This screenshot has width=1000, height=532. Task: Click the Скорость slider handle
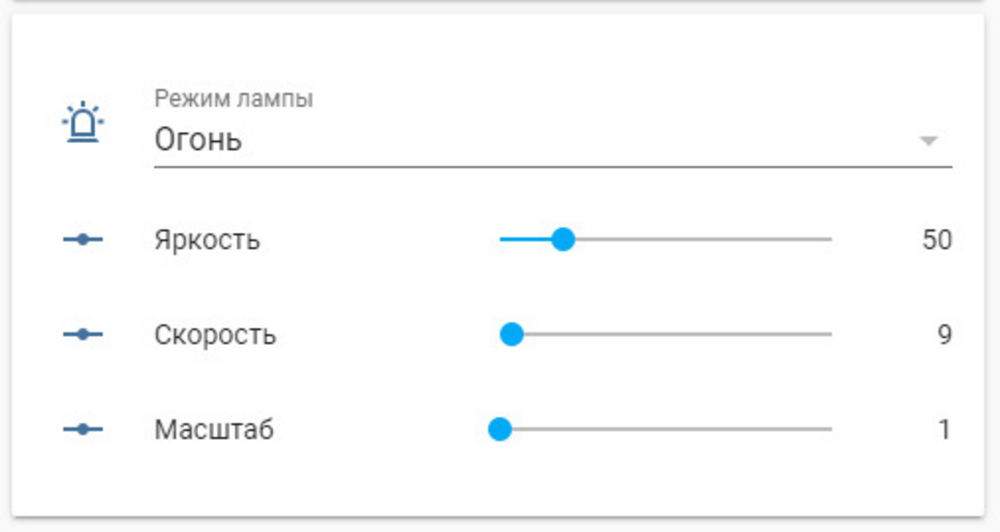pos(511,334)
